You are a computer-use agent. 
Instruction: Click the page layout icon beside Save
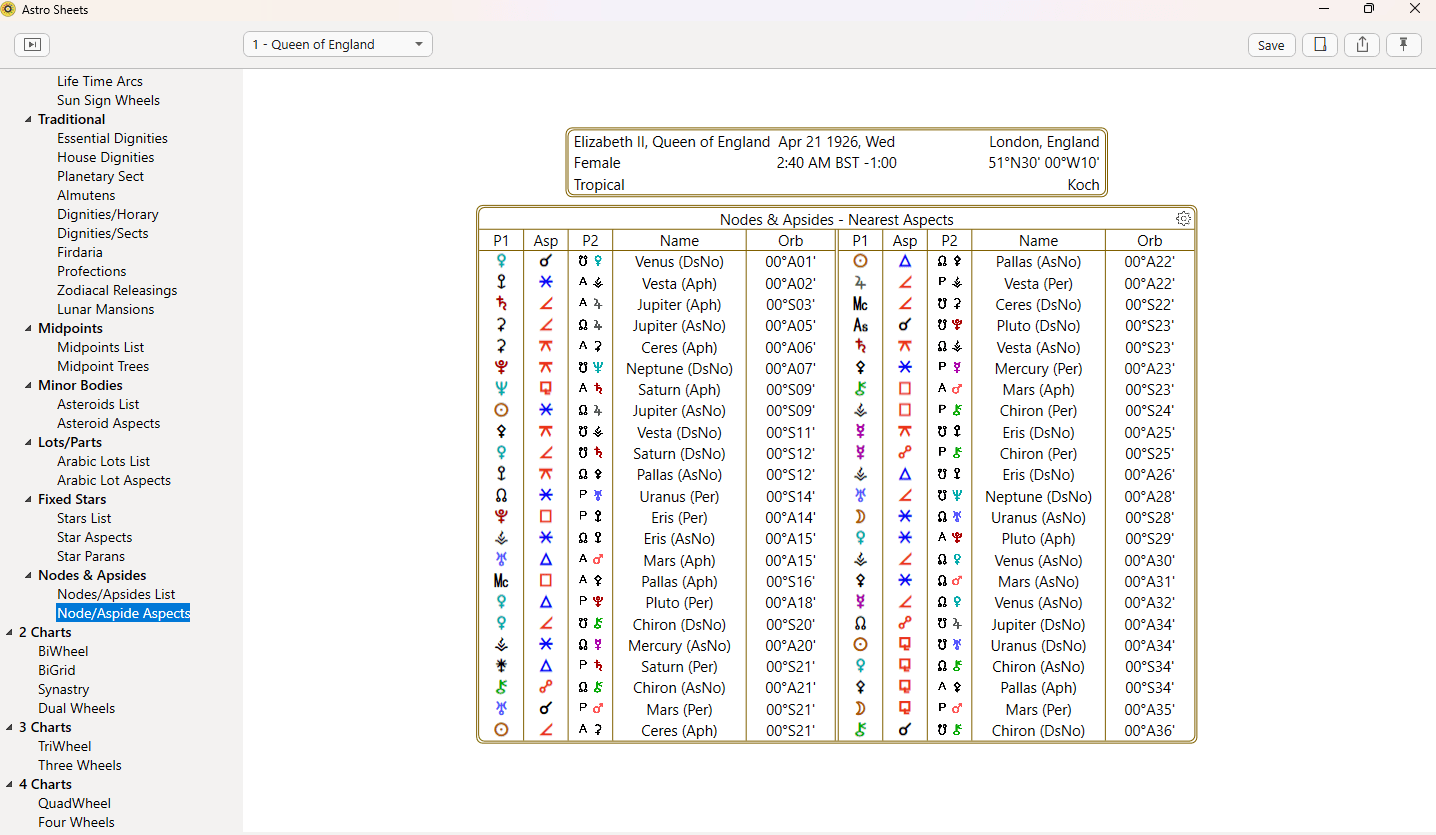[x=1320, y=45]
